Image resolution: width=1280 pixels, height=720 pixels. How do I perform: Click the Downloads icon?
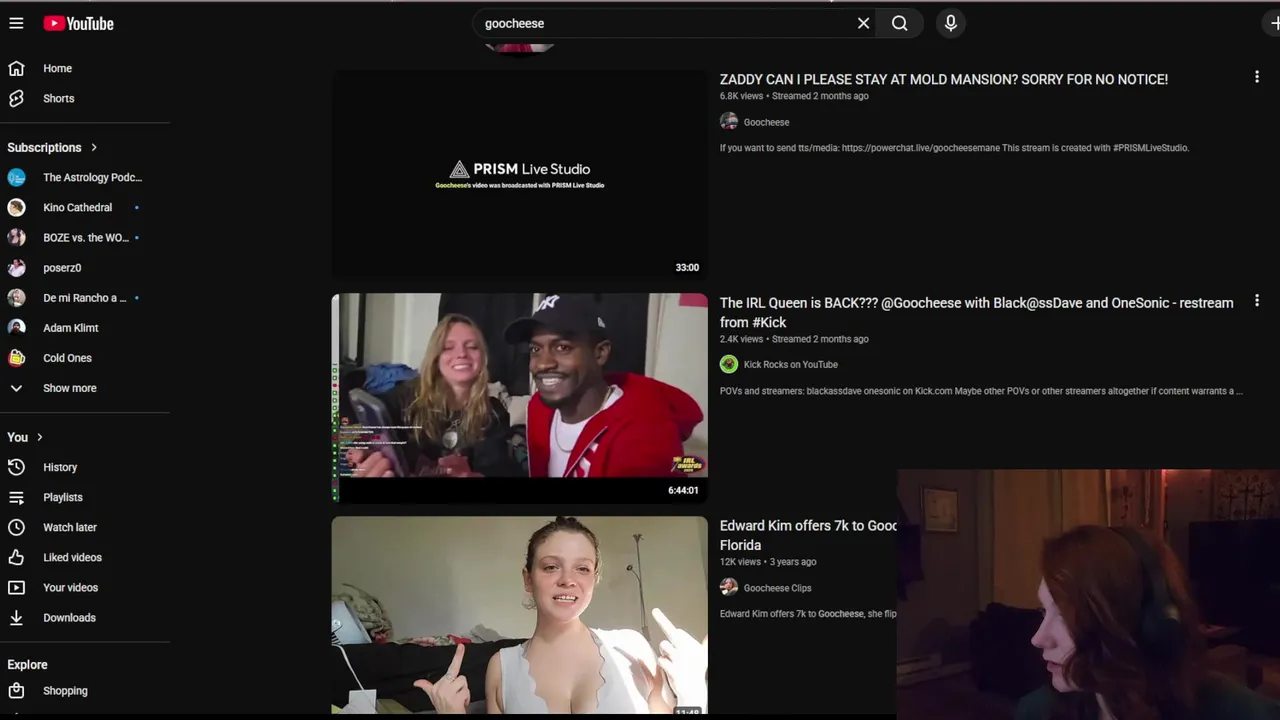click(16, 617)
